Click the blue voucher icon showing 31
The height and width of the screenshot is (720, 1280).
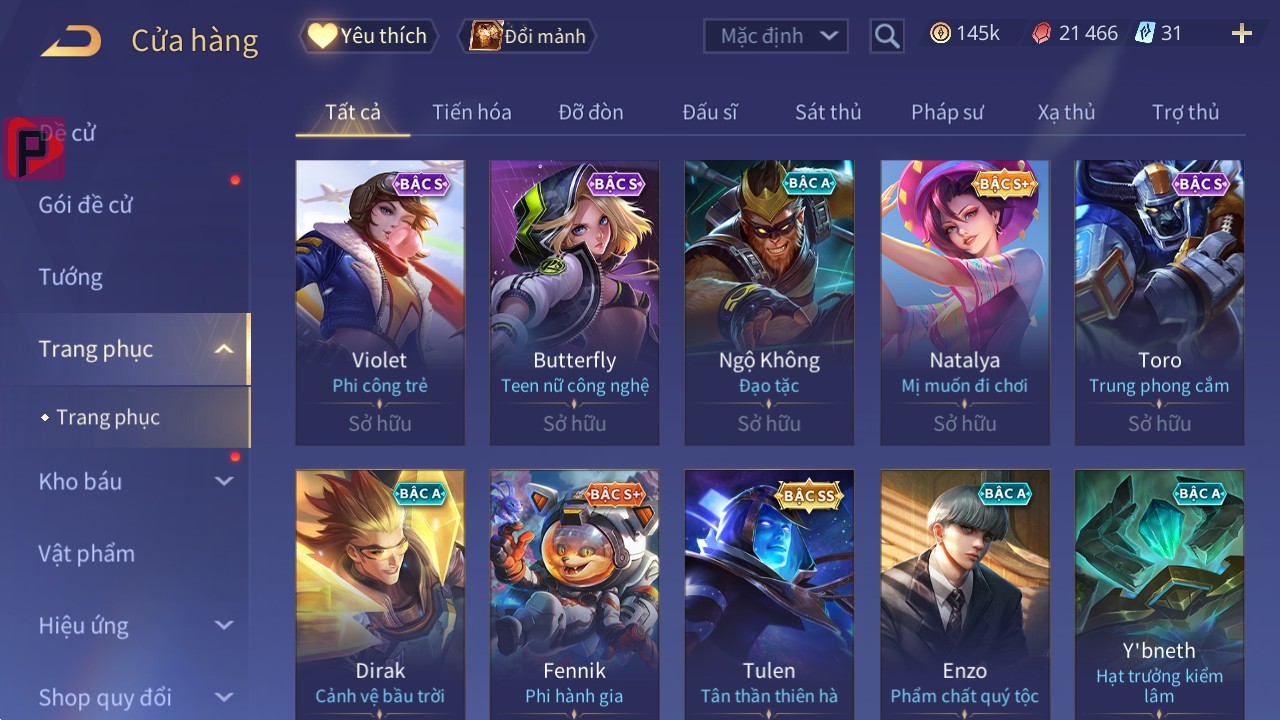point(1144,33)
